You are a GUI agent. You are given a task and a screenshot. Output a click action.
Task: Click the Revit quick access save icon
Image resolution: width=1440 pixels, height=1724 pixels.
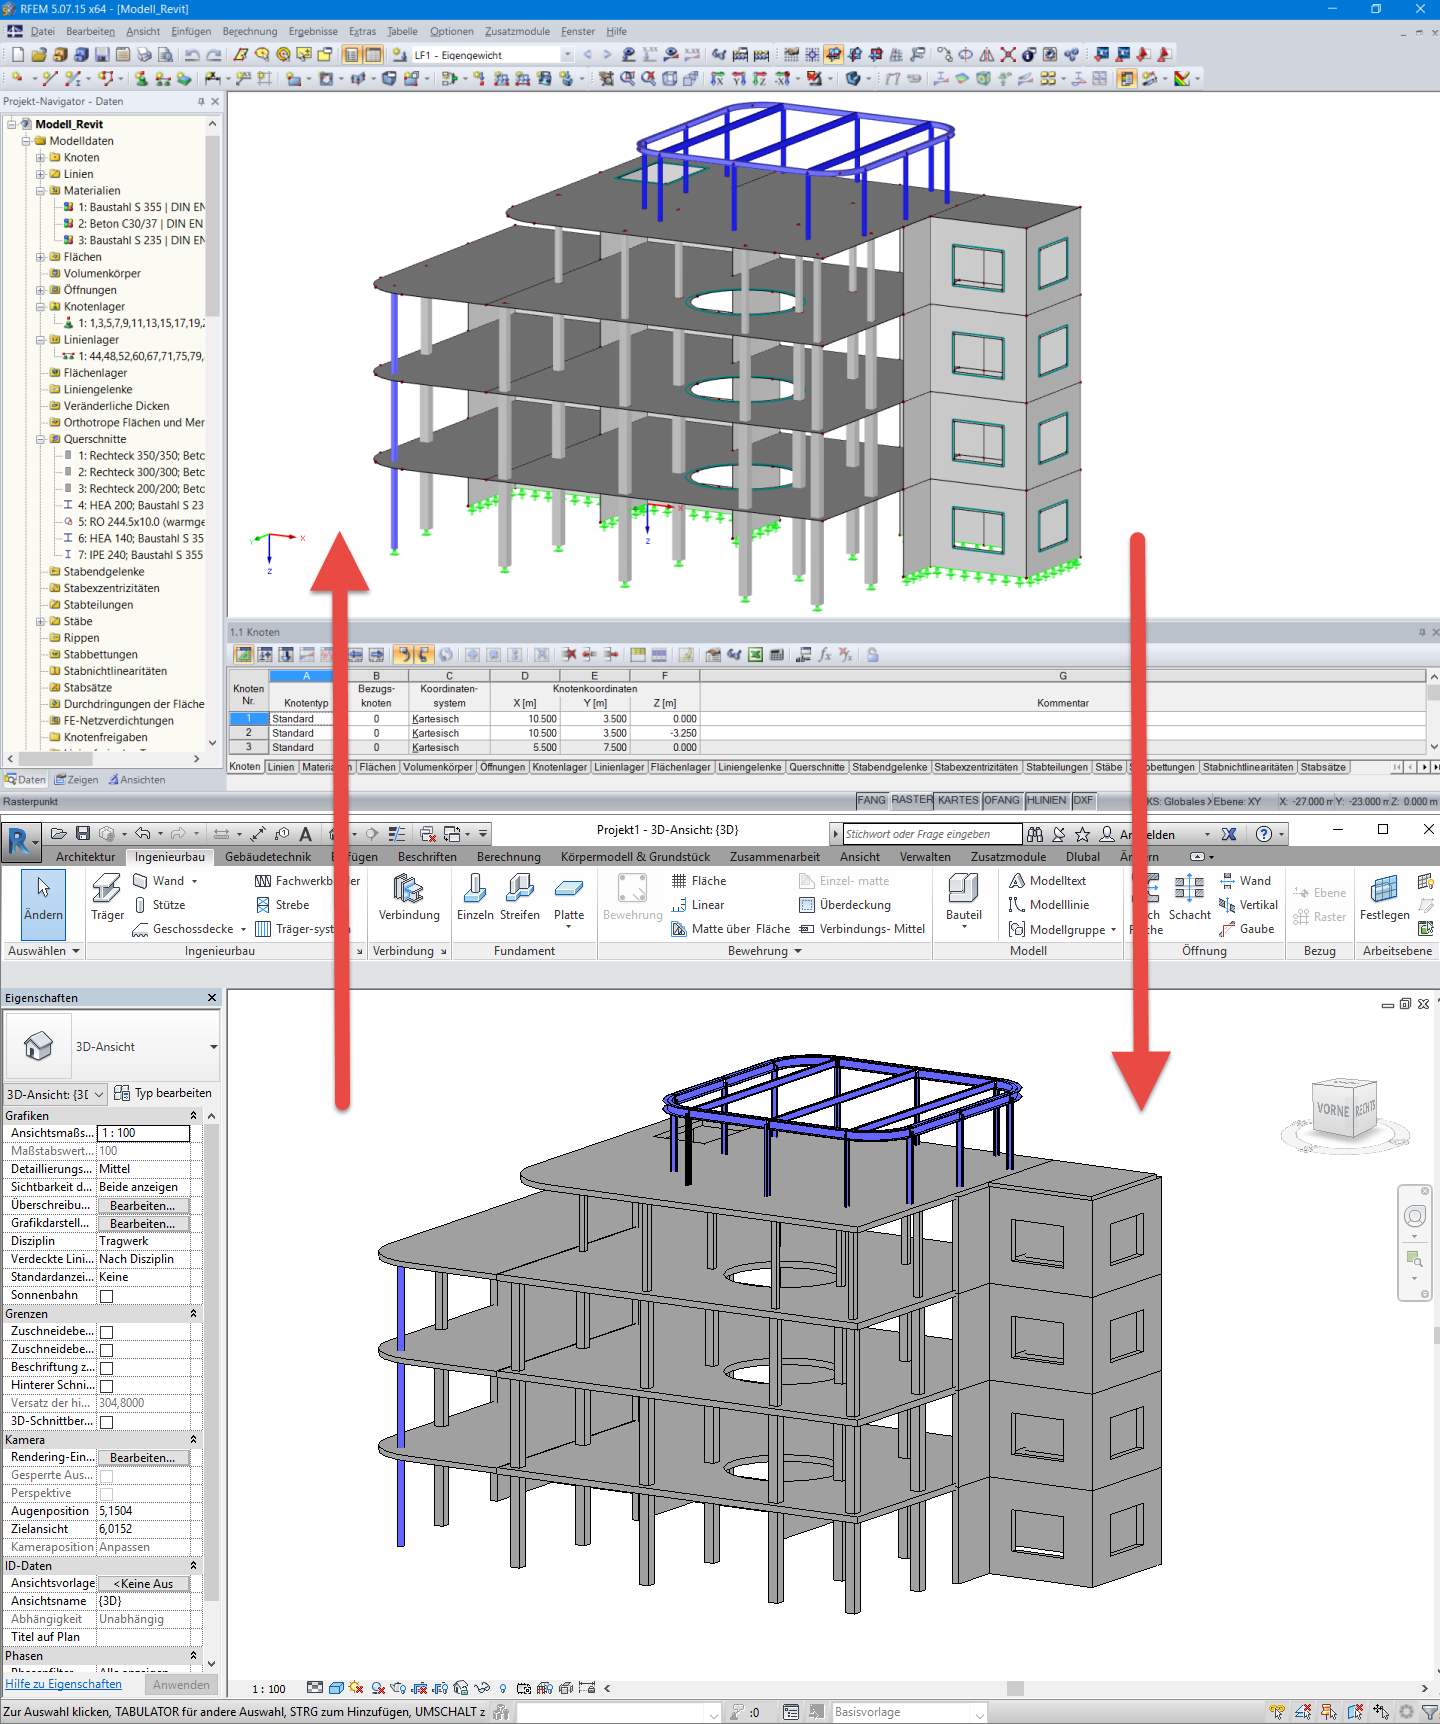coord(83,833)
